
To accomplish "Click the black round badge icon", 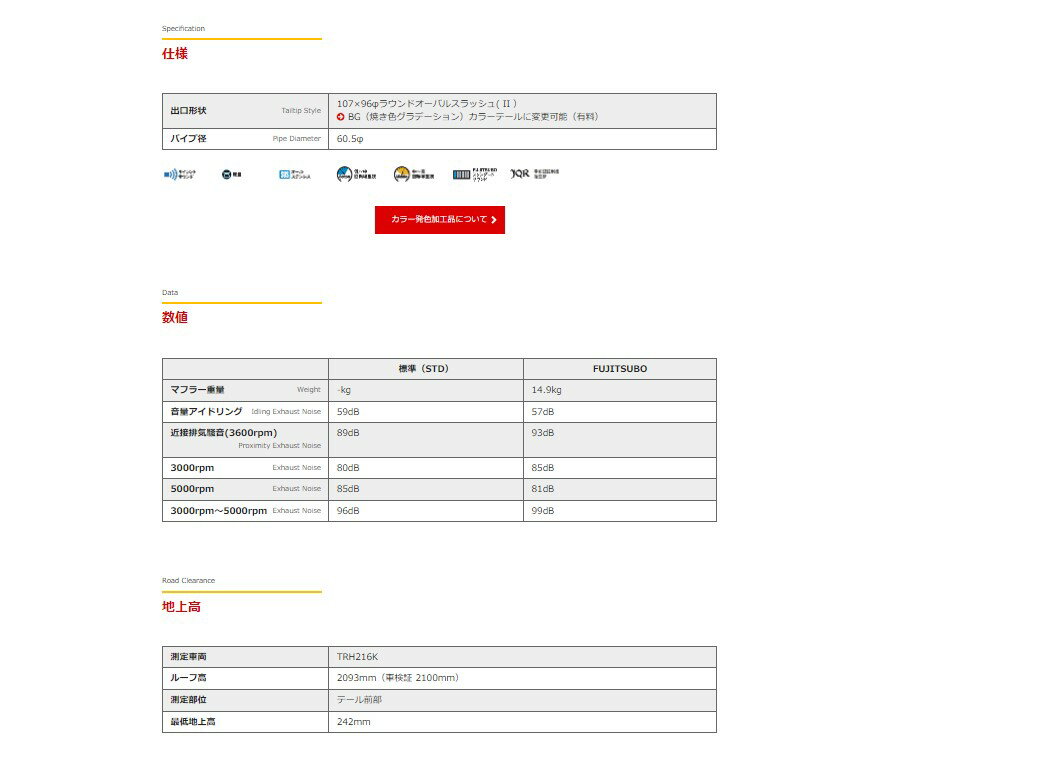I will (226, 174).
